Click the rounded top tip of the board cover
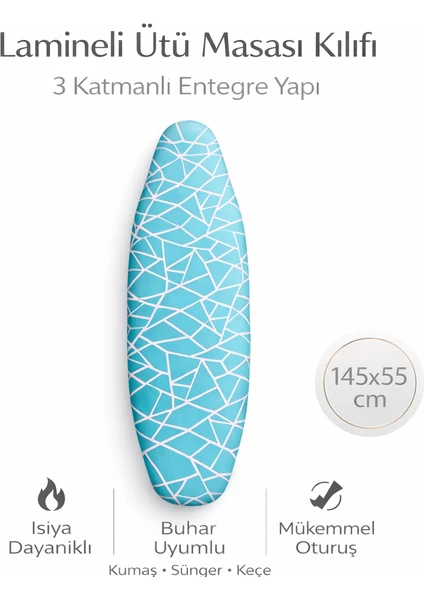 click(190, 132)
